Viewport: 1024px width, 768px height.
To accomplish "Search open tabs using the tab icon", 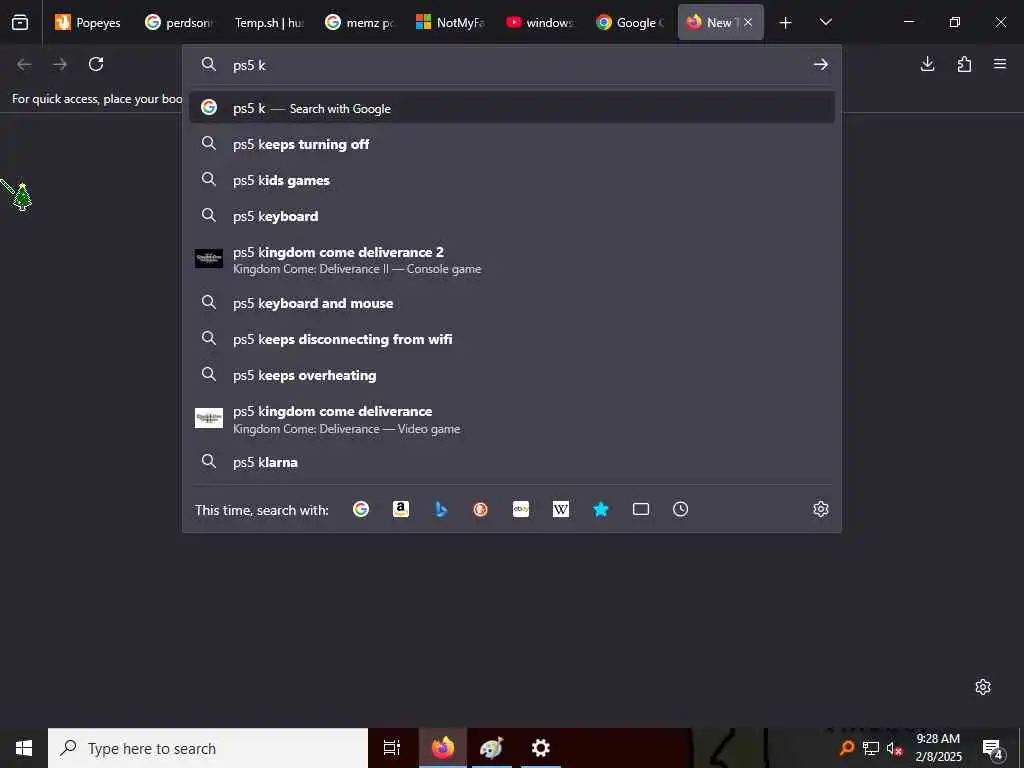I will coord(641,509).
